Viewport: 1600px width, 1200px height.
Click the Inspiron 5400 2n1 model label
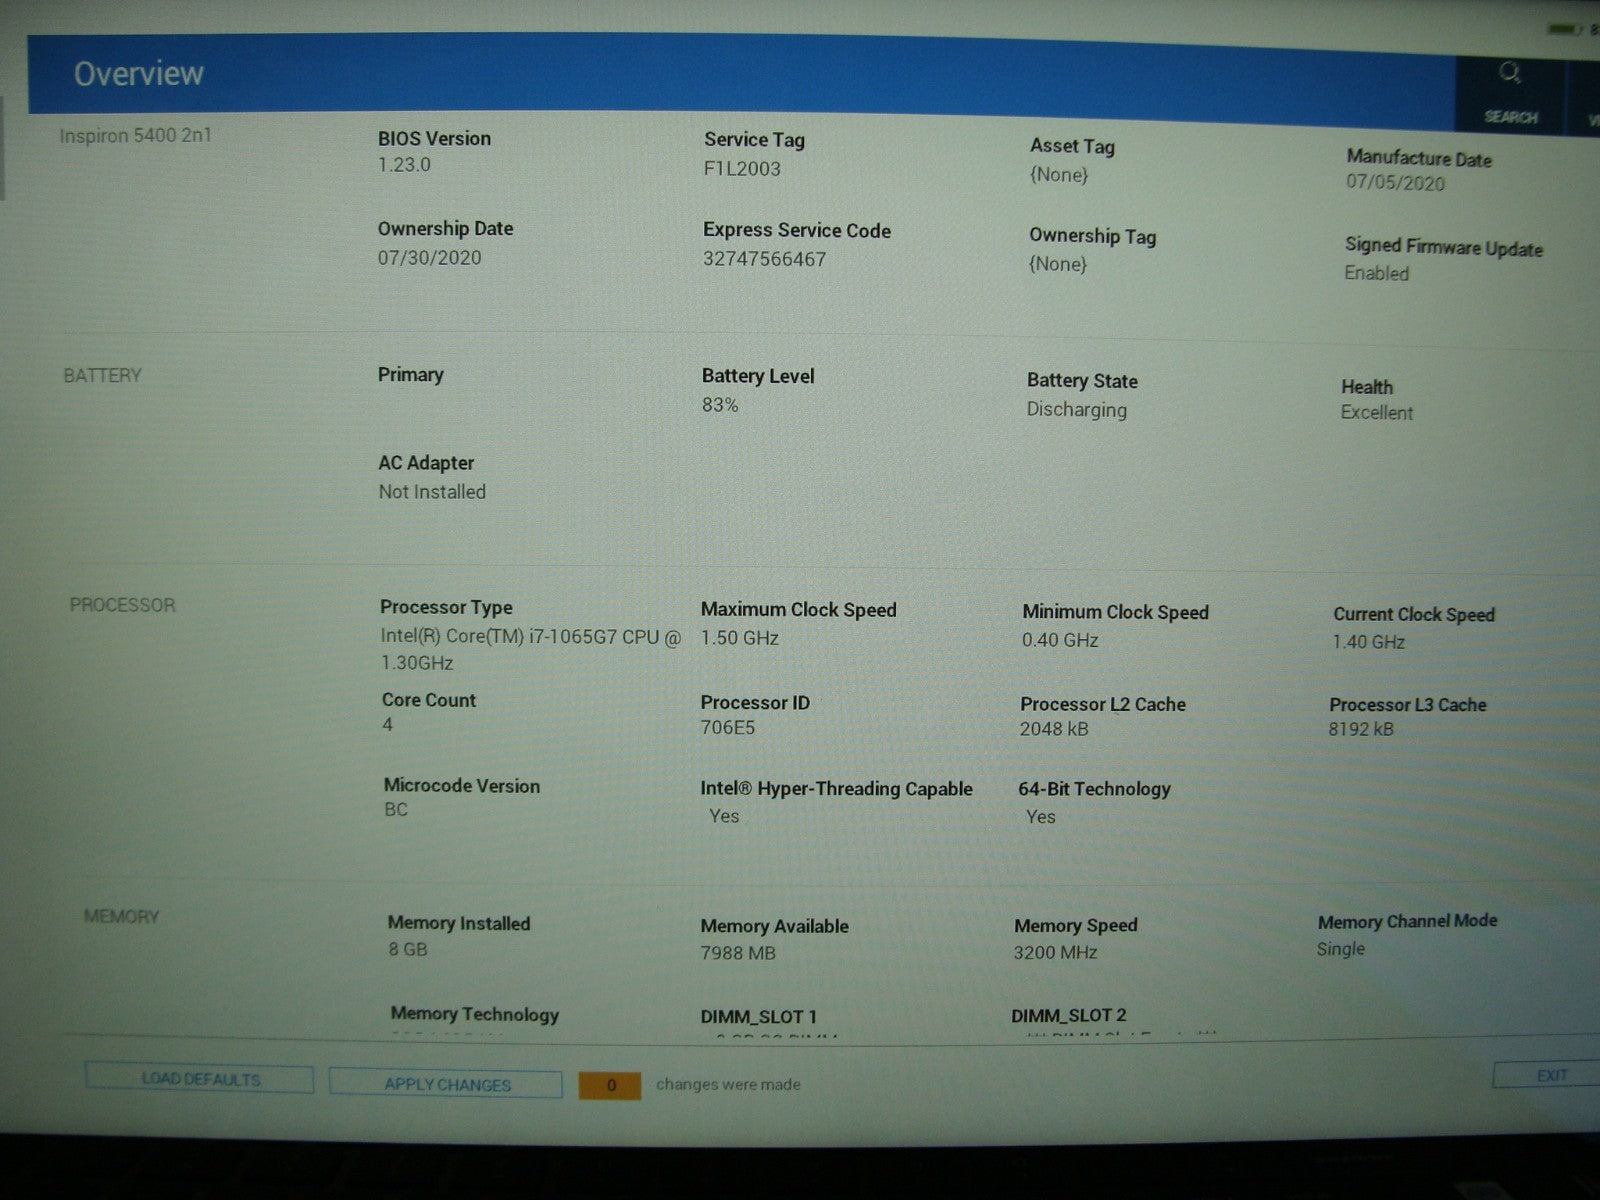(135, 135)
